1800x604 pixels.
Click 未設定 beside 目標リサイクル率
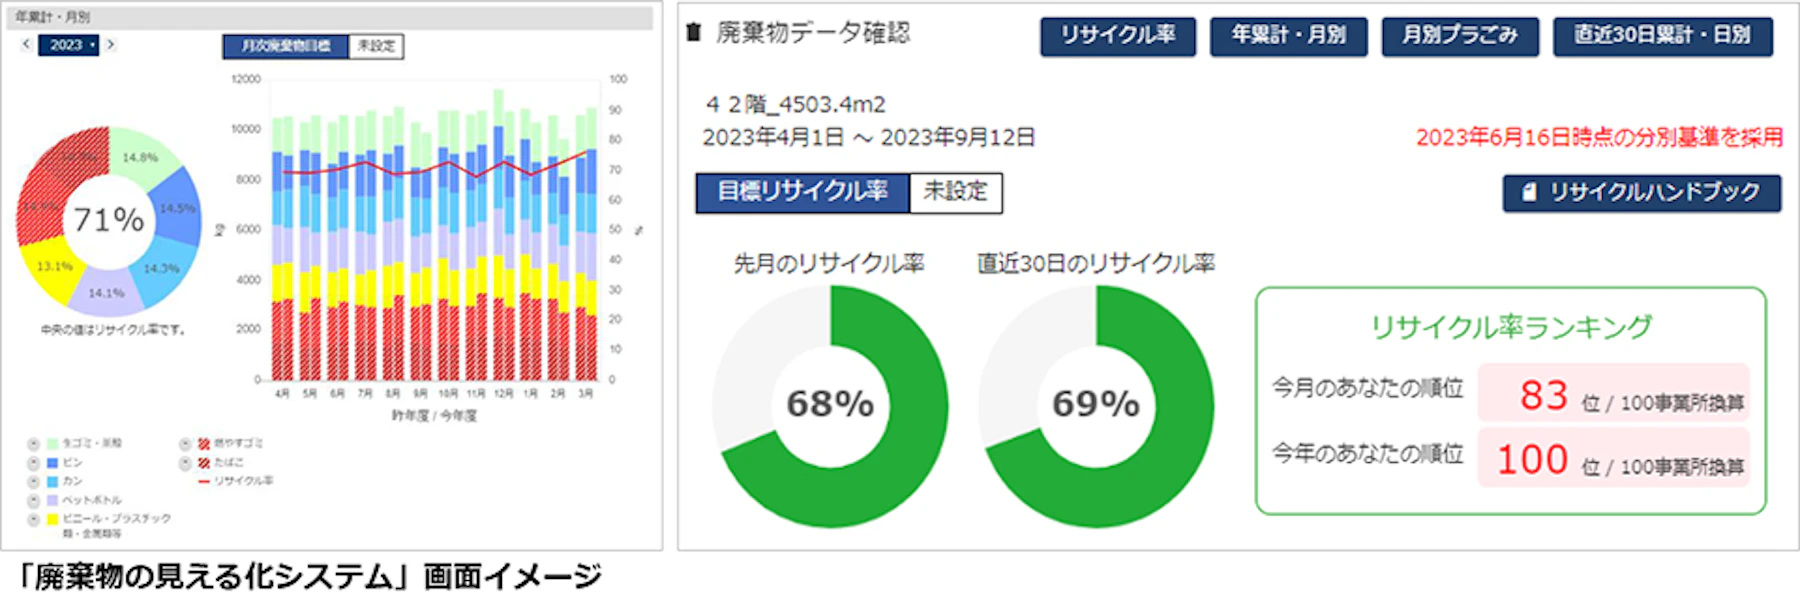(955, 192)
